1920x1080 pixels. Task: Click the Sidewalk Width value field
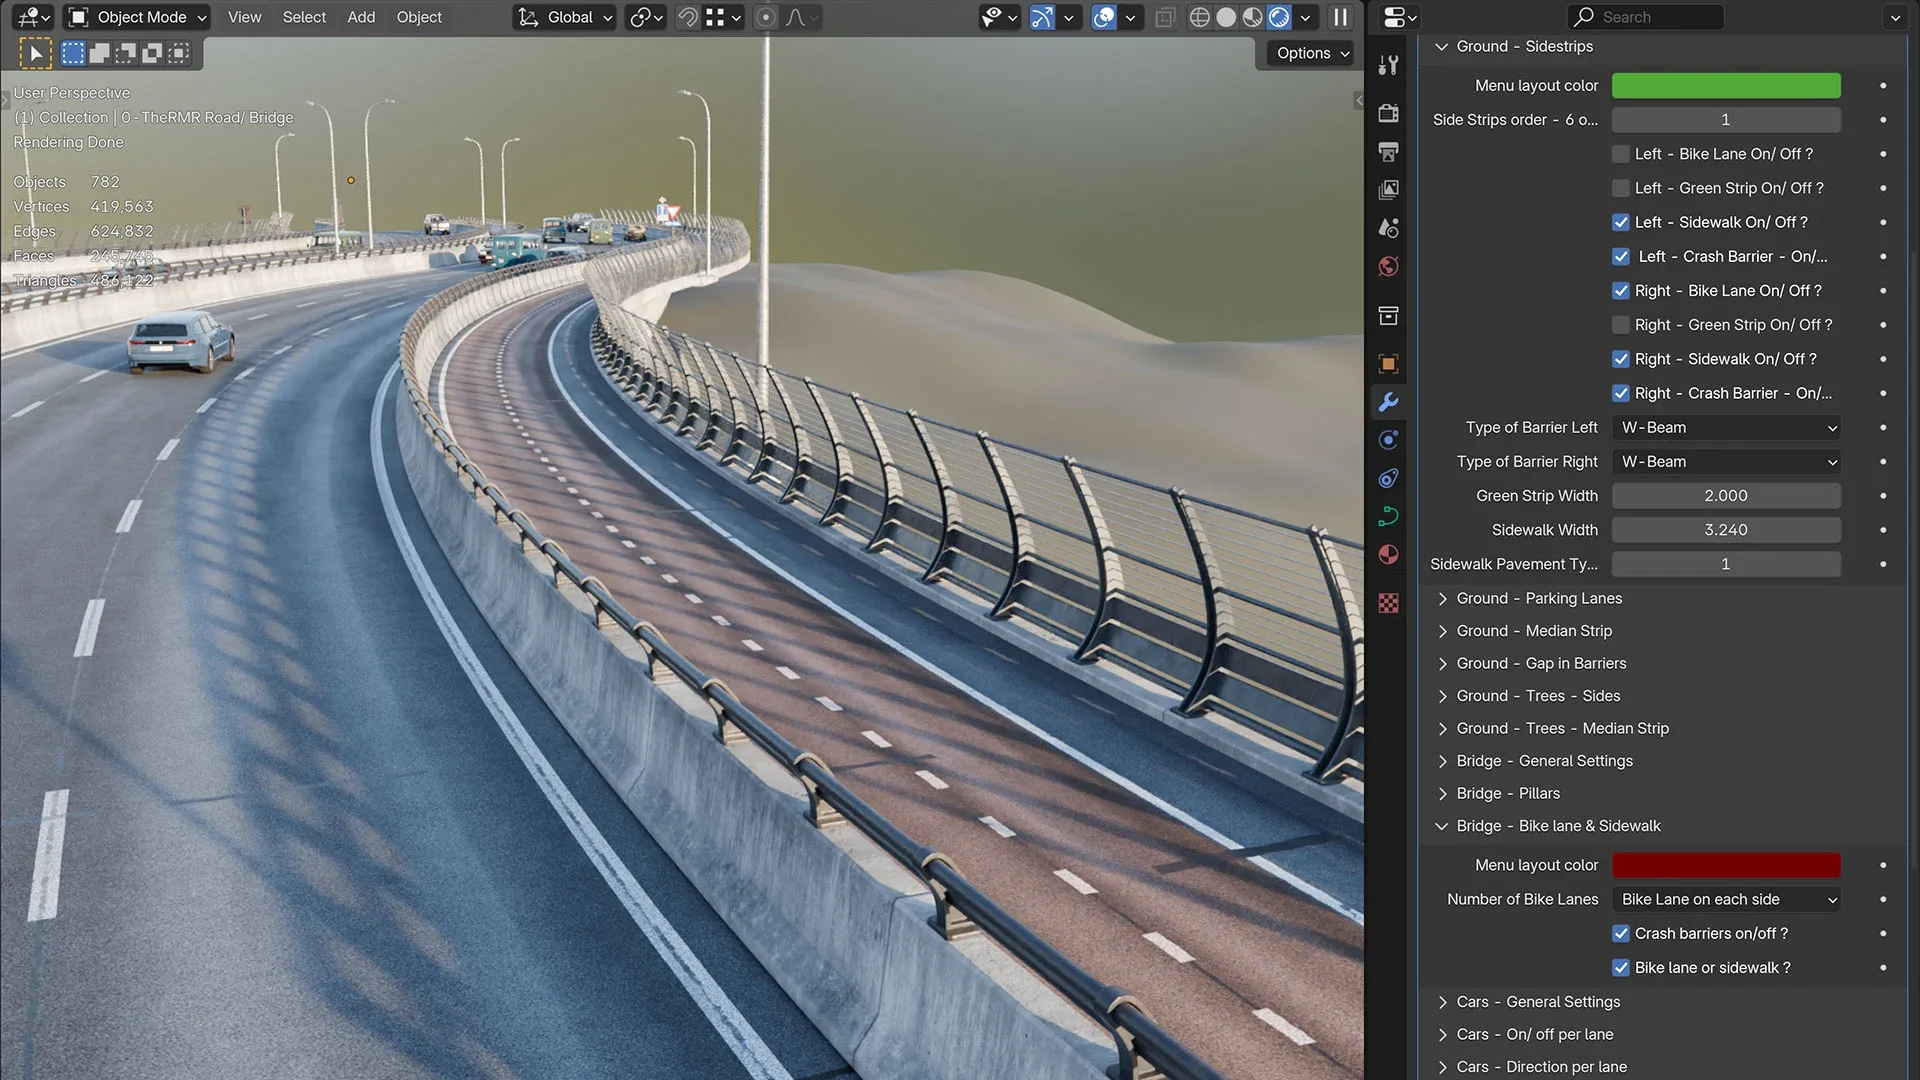[x=1725, y=530]
